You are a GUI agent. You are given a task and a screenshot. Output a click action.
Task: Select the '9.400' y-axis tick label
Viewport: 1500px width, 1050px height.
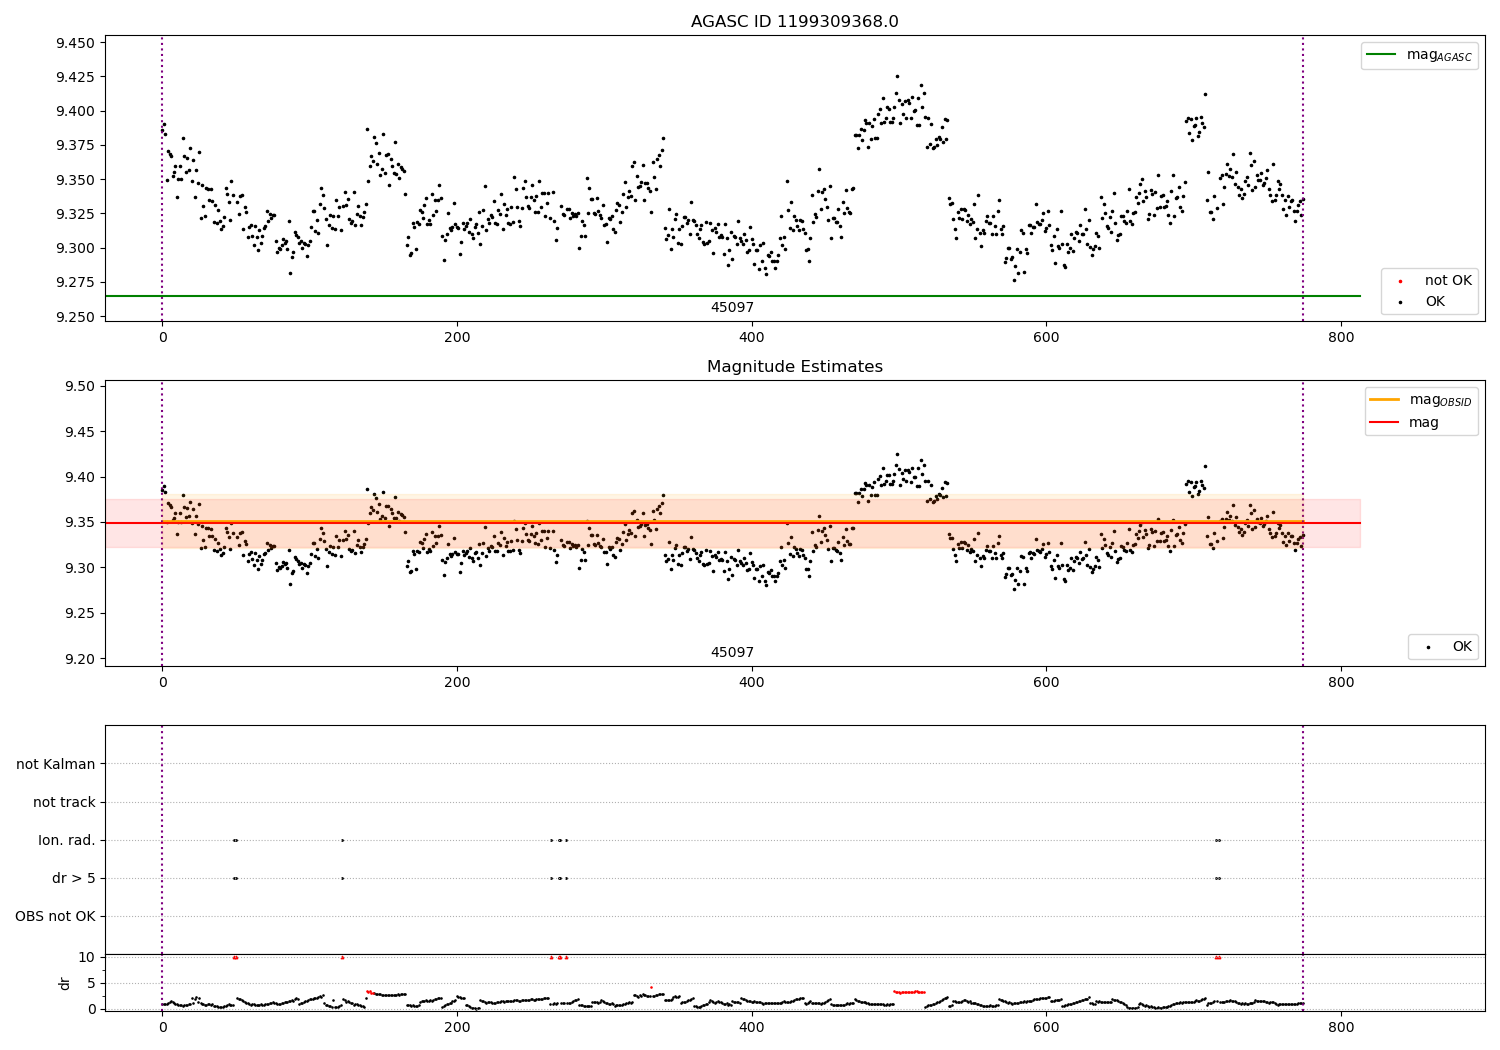[x=75, y=111]
